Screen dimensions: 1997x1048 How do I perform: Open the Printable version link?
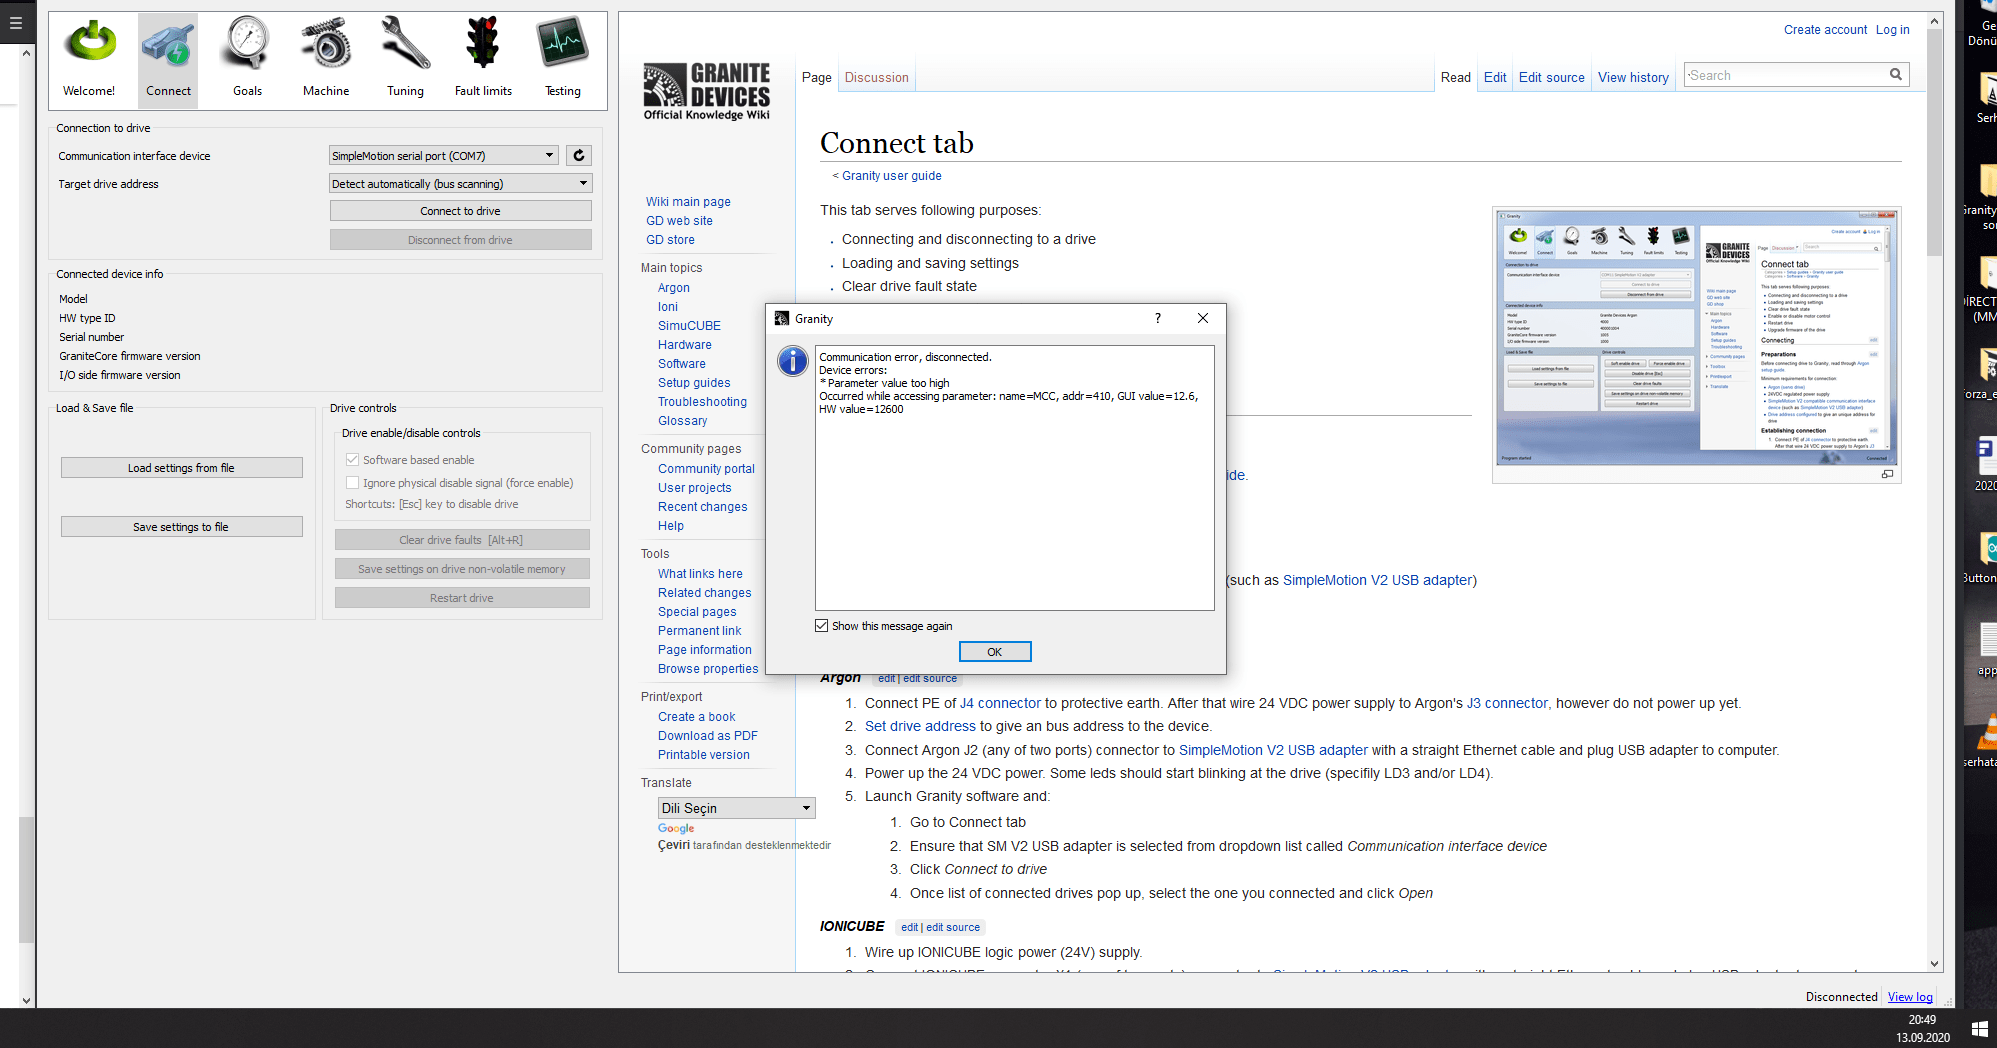(x=703, y=755)
